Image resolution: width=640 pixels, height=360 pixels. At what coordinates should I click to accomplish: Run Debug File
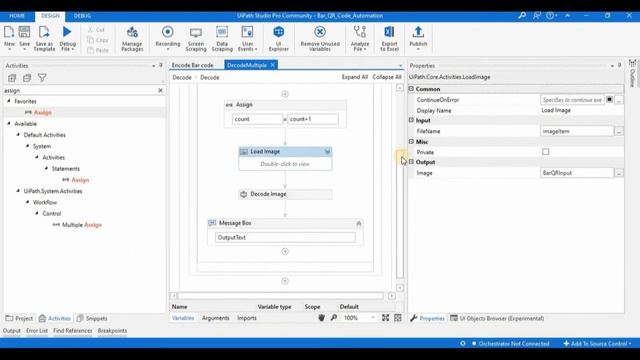(67, 38)
